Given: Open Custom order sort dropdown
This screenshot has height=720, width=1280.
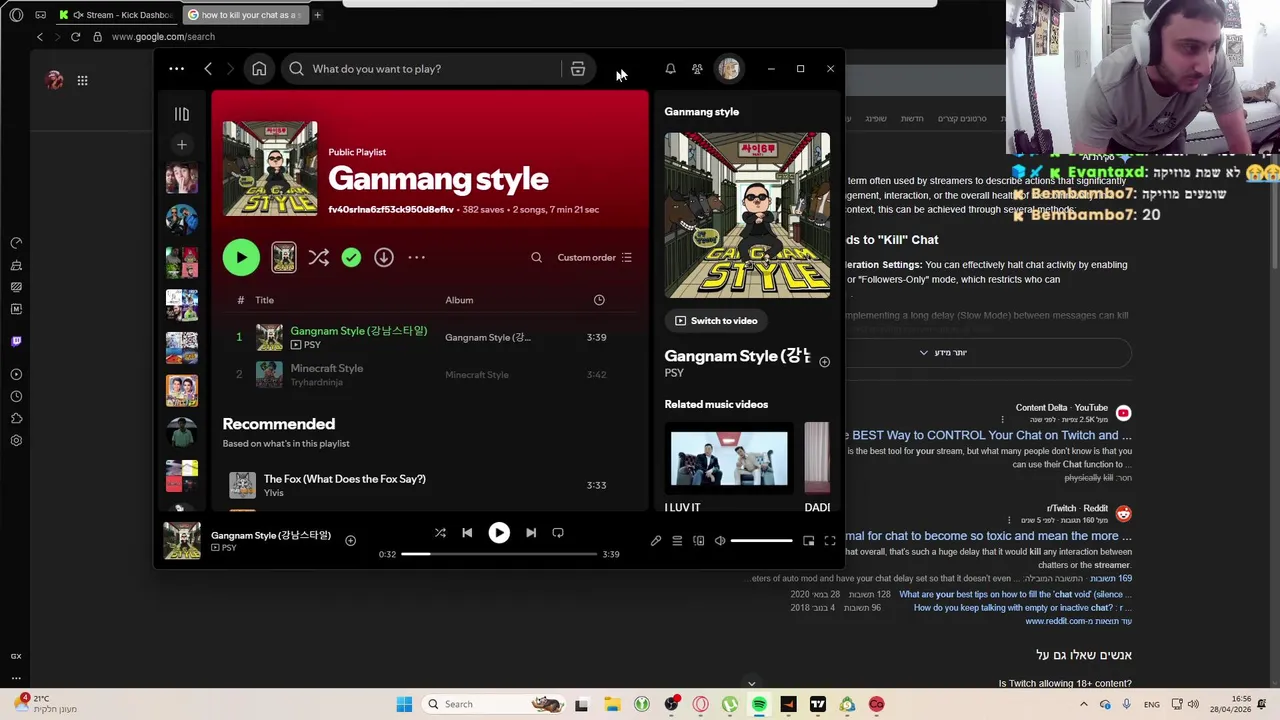Looking at the screenshot, I should 594,258.
